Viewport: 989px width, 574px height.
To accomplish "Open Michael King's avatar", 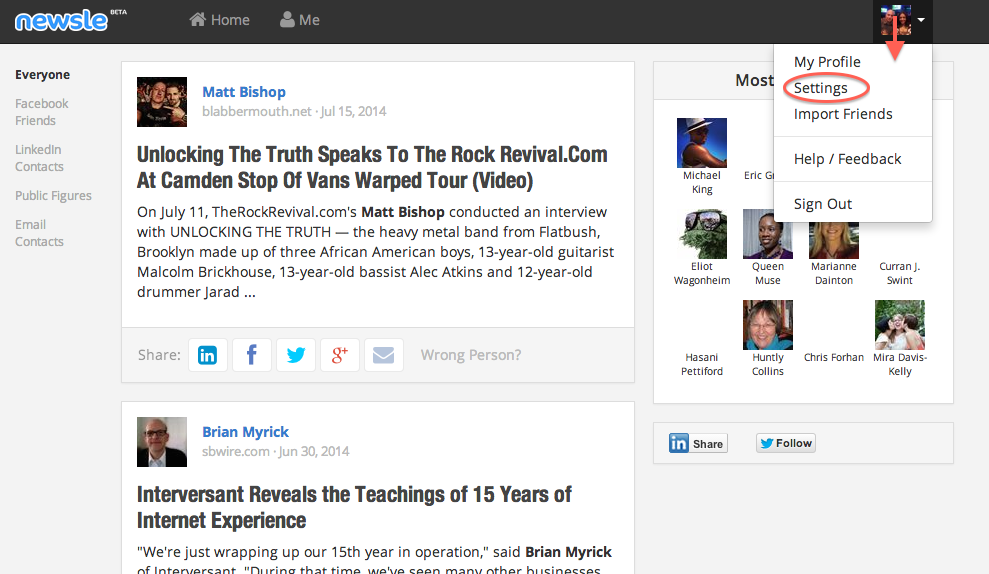I will [x=701, y=143].
